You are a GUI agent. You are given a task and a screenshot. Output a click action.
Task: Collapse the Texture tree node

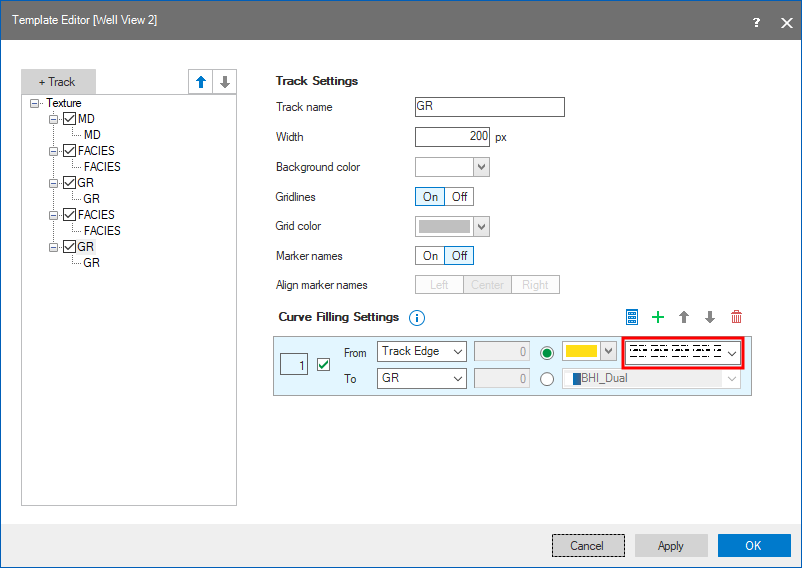36,103
